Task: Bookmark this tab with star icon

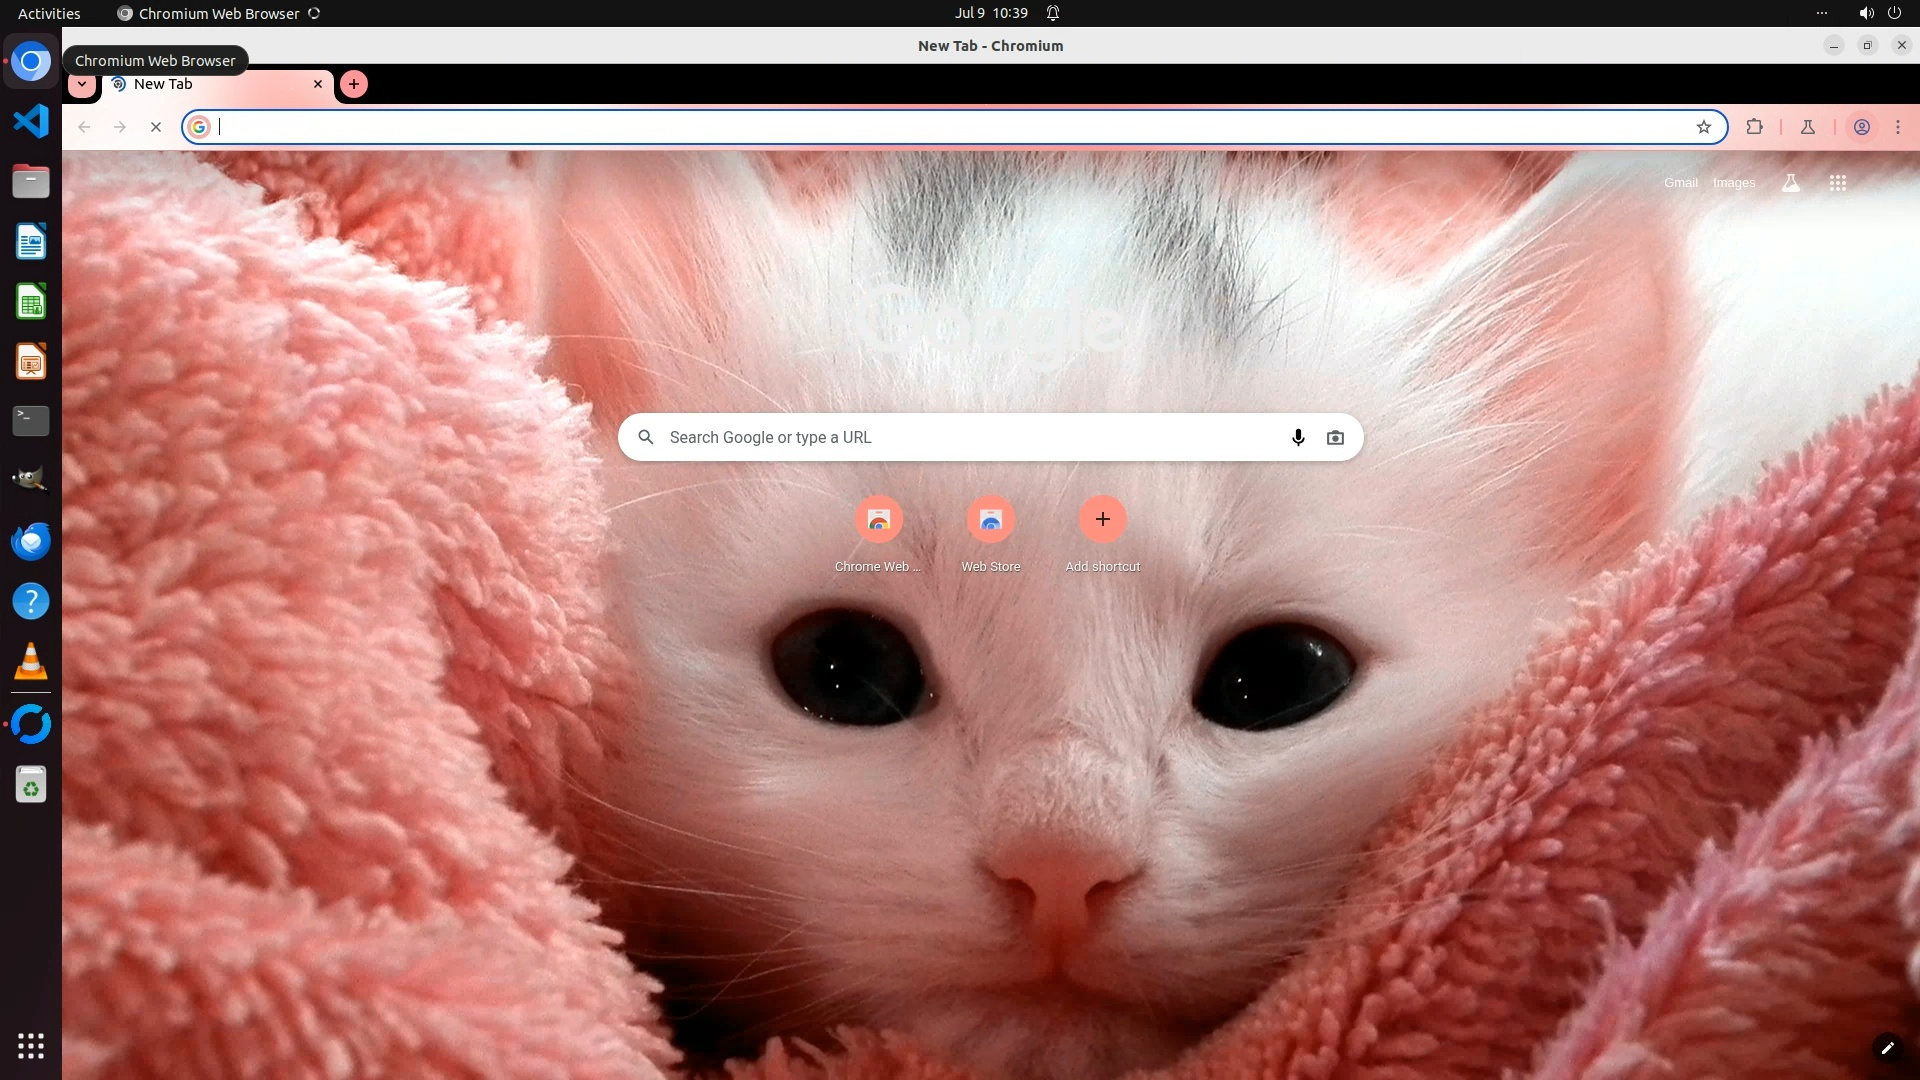Action: [1704, 127]
